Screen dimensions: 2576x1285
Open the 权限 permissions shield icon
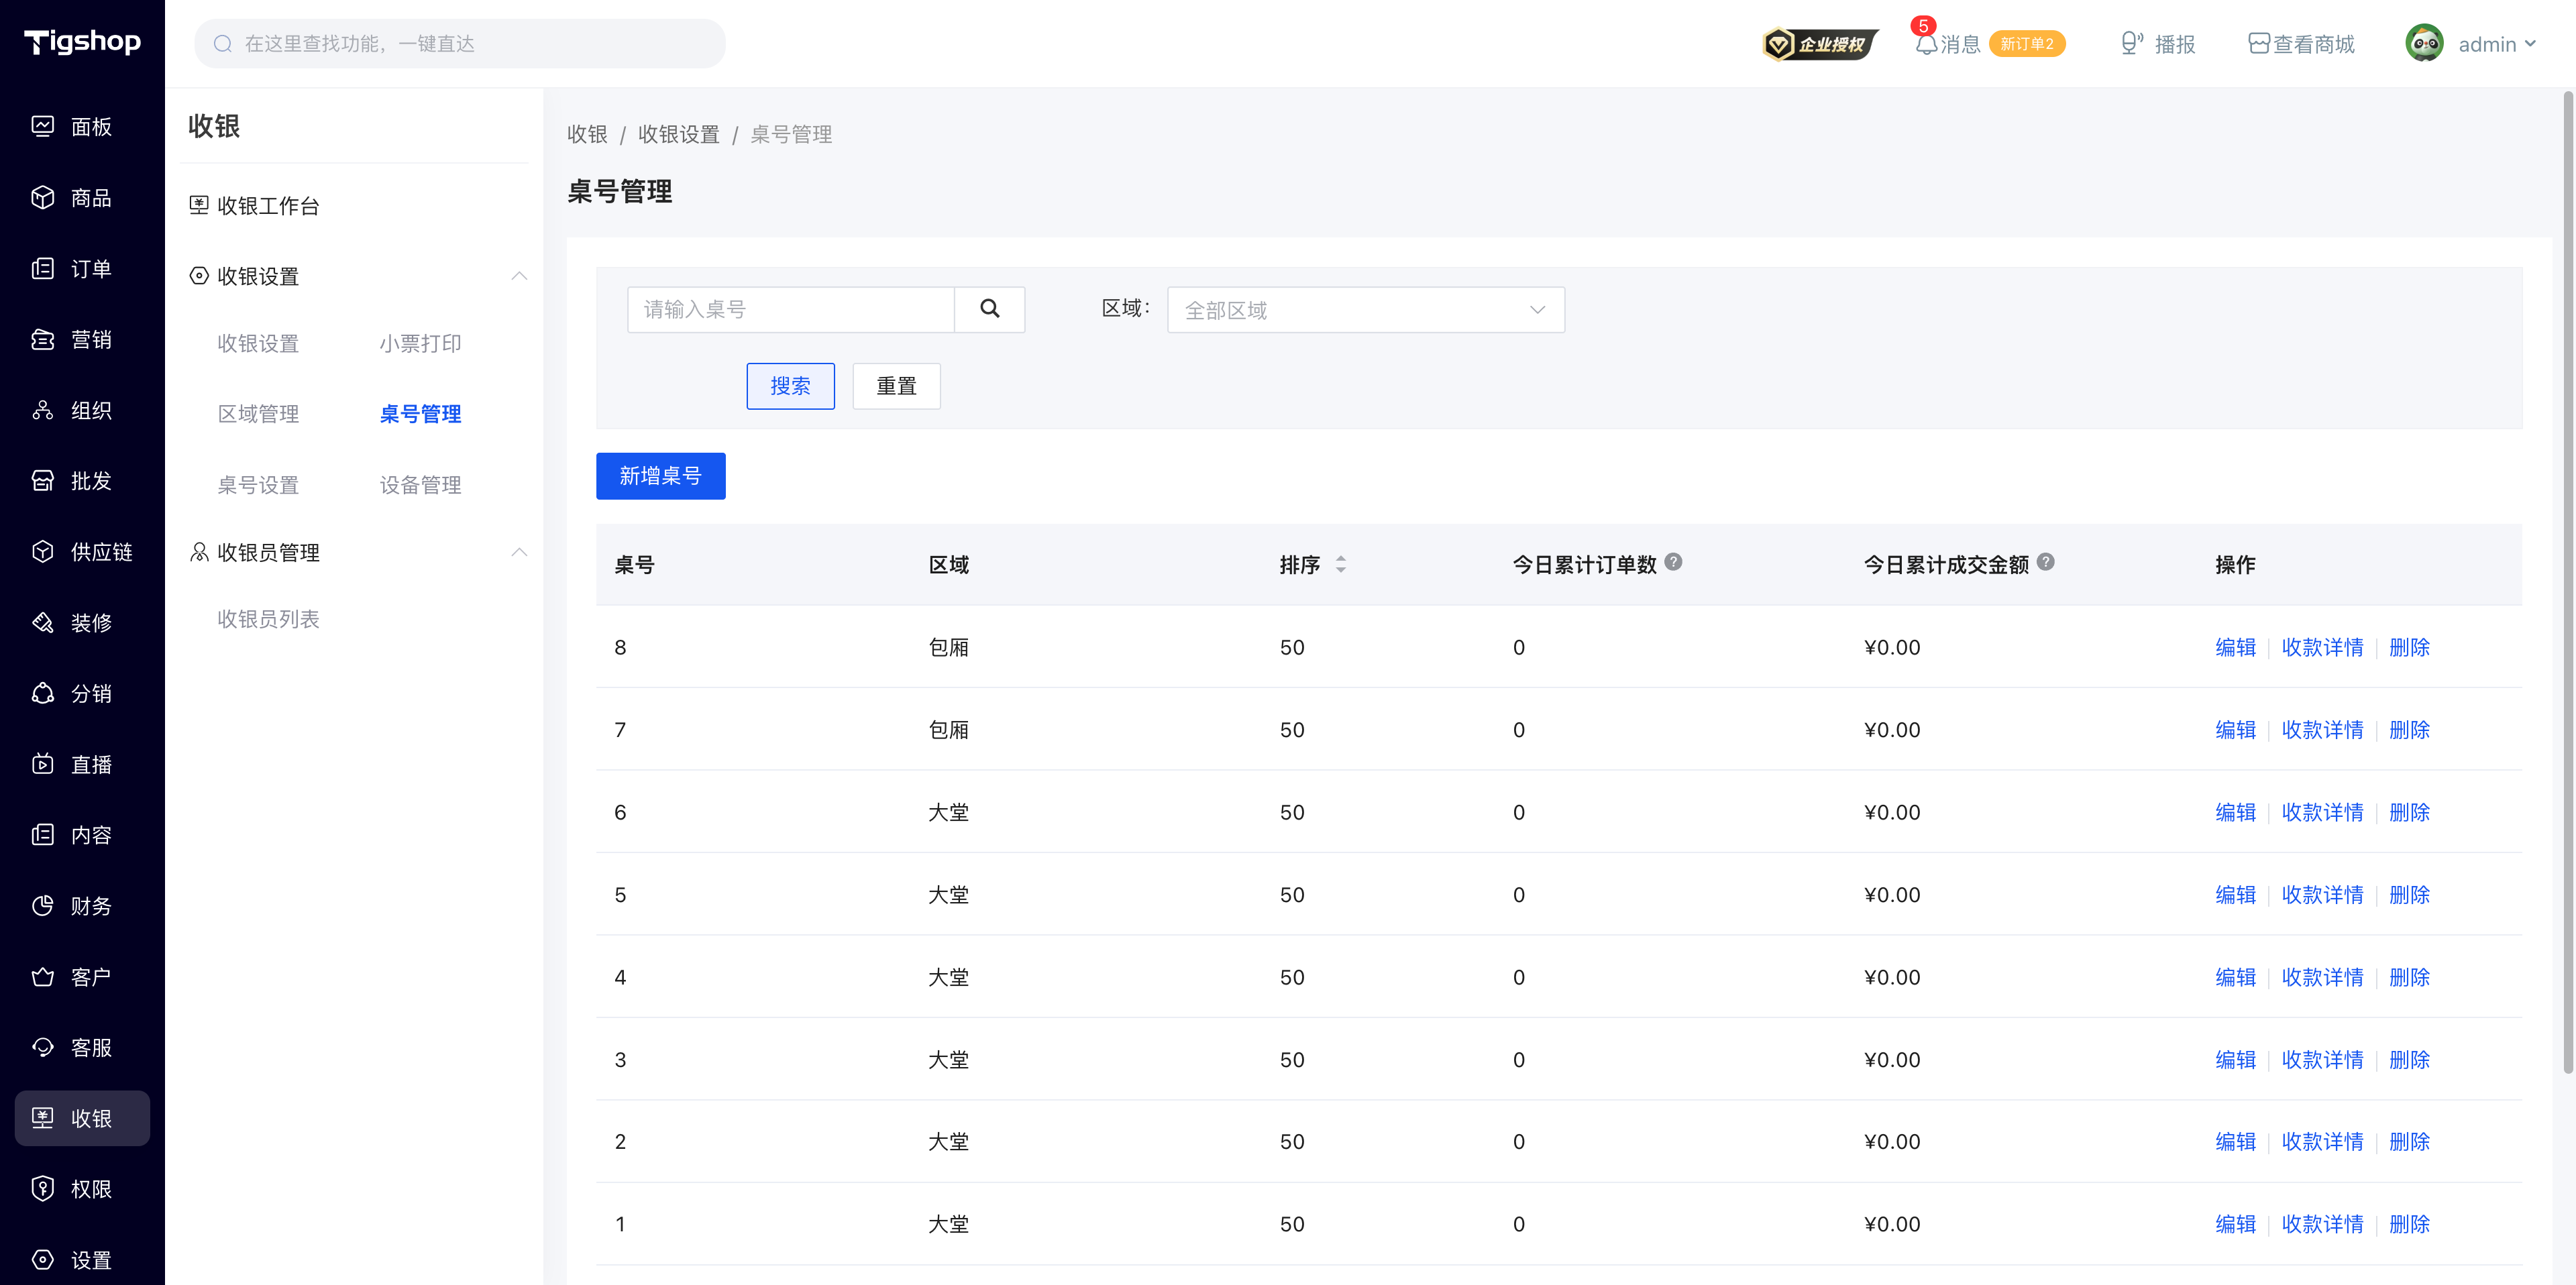pos(43,1188)
